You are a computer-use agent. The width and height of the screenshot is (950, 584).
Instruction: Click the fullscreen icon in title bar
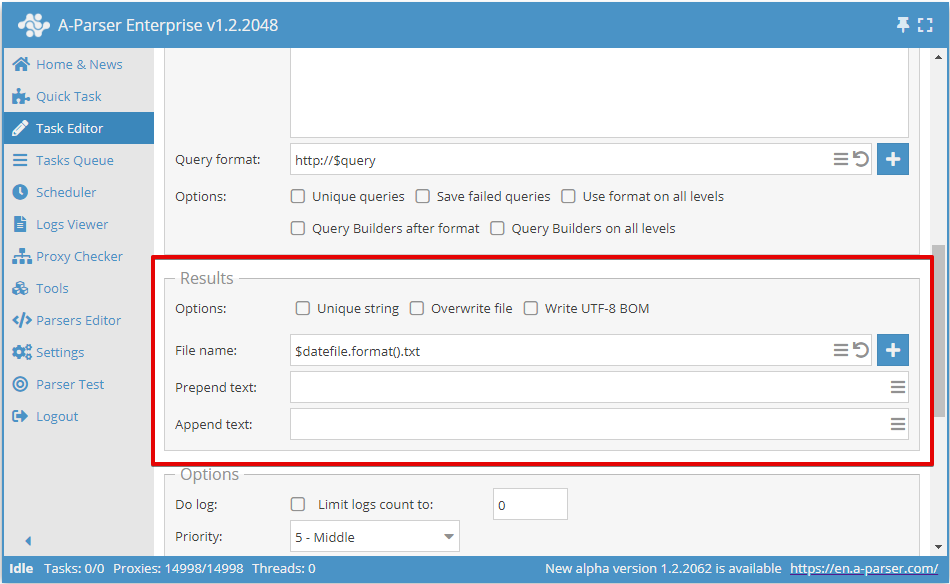pos(925,25)
